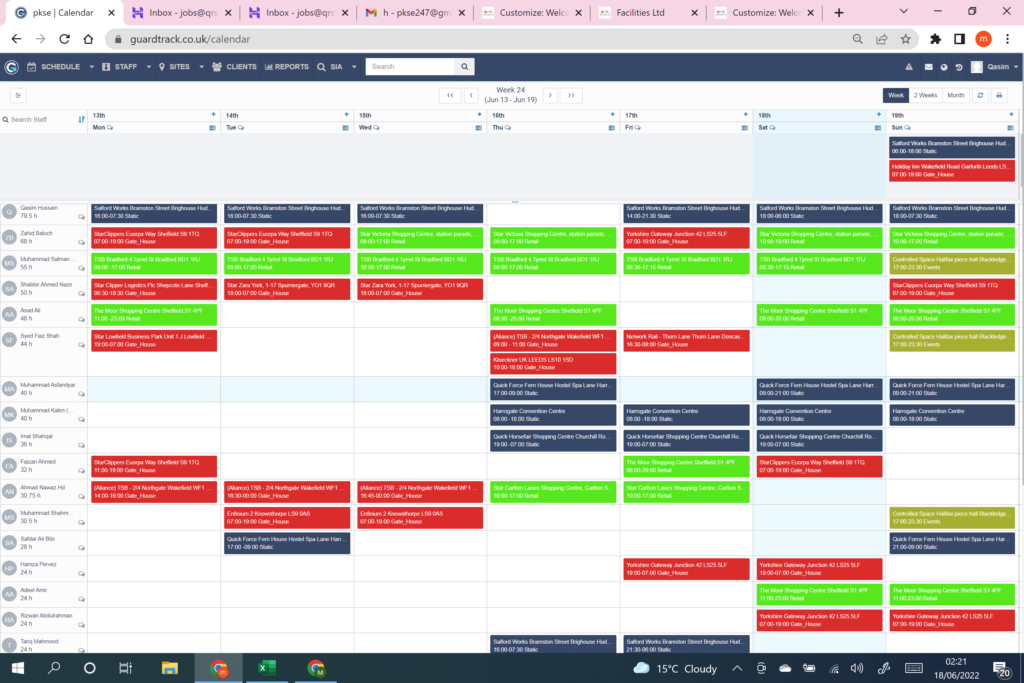Open the alerts warning triangle icon

pos(908,67)
